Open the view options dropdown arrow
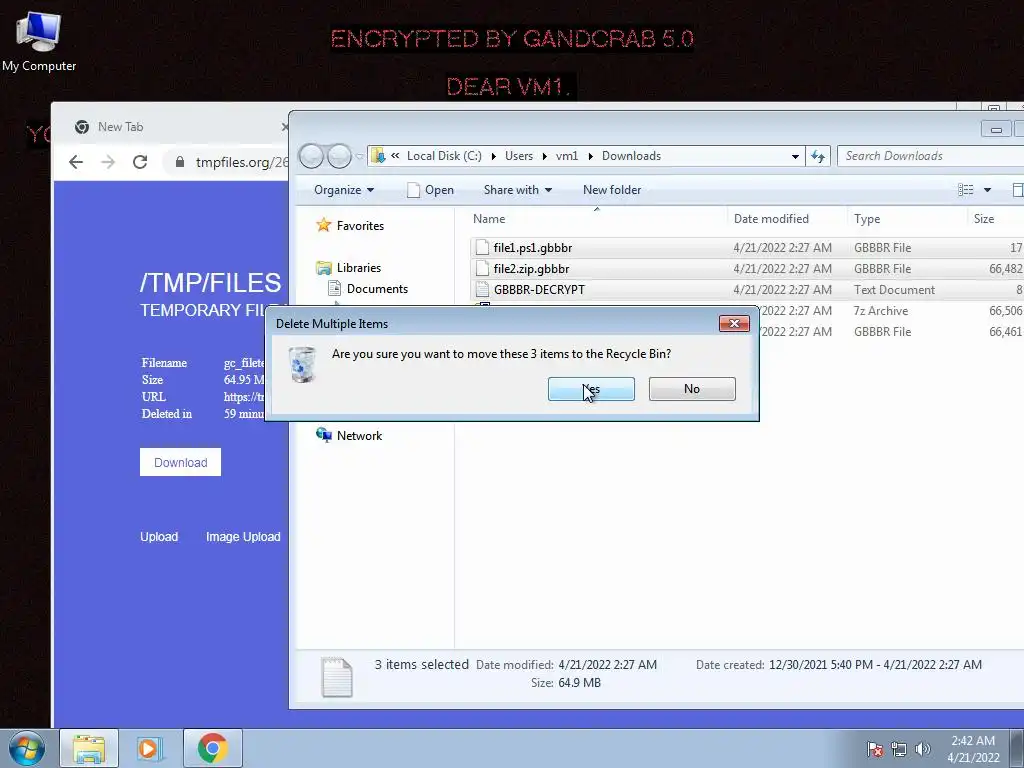 pyautogui.click(x=987, y=190)
